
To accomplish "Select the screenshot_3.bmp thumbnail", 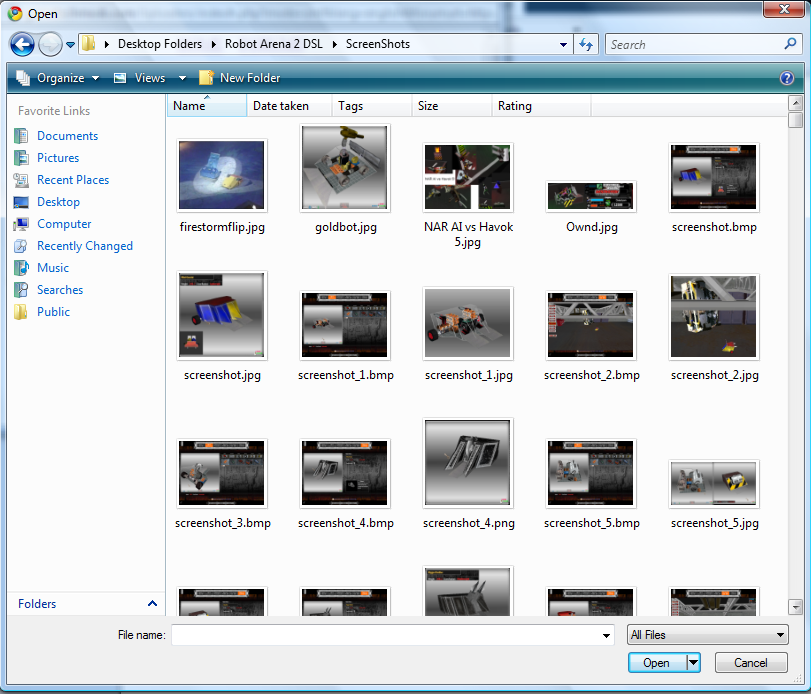I will pos(222,473).
